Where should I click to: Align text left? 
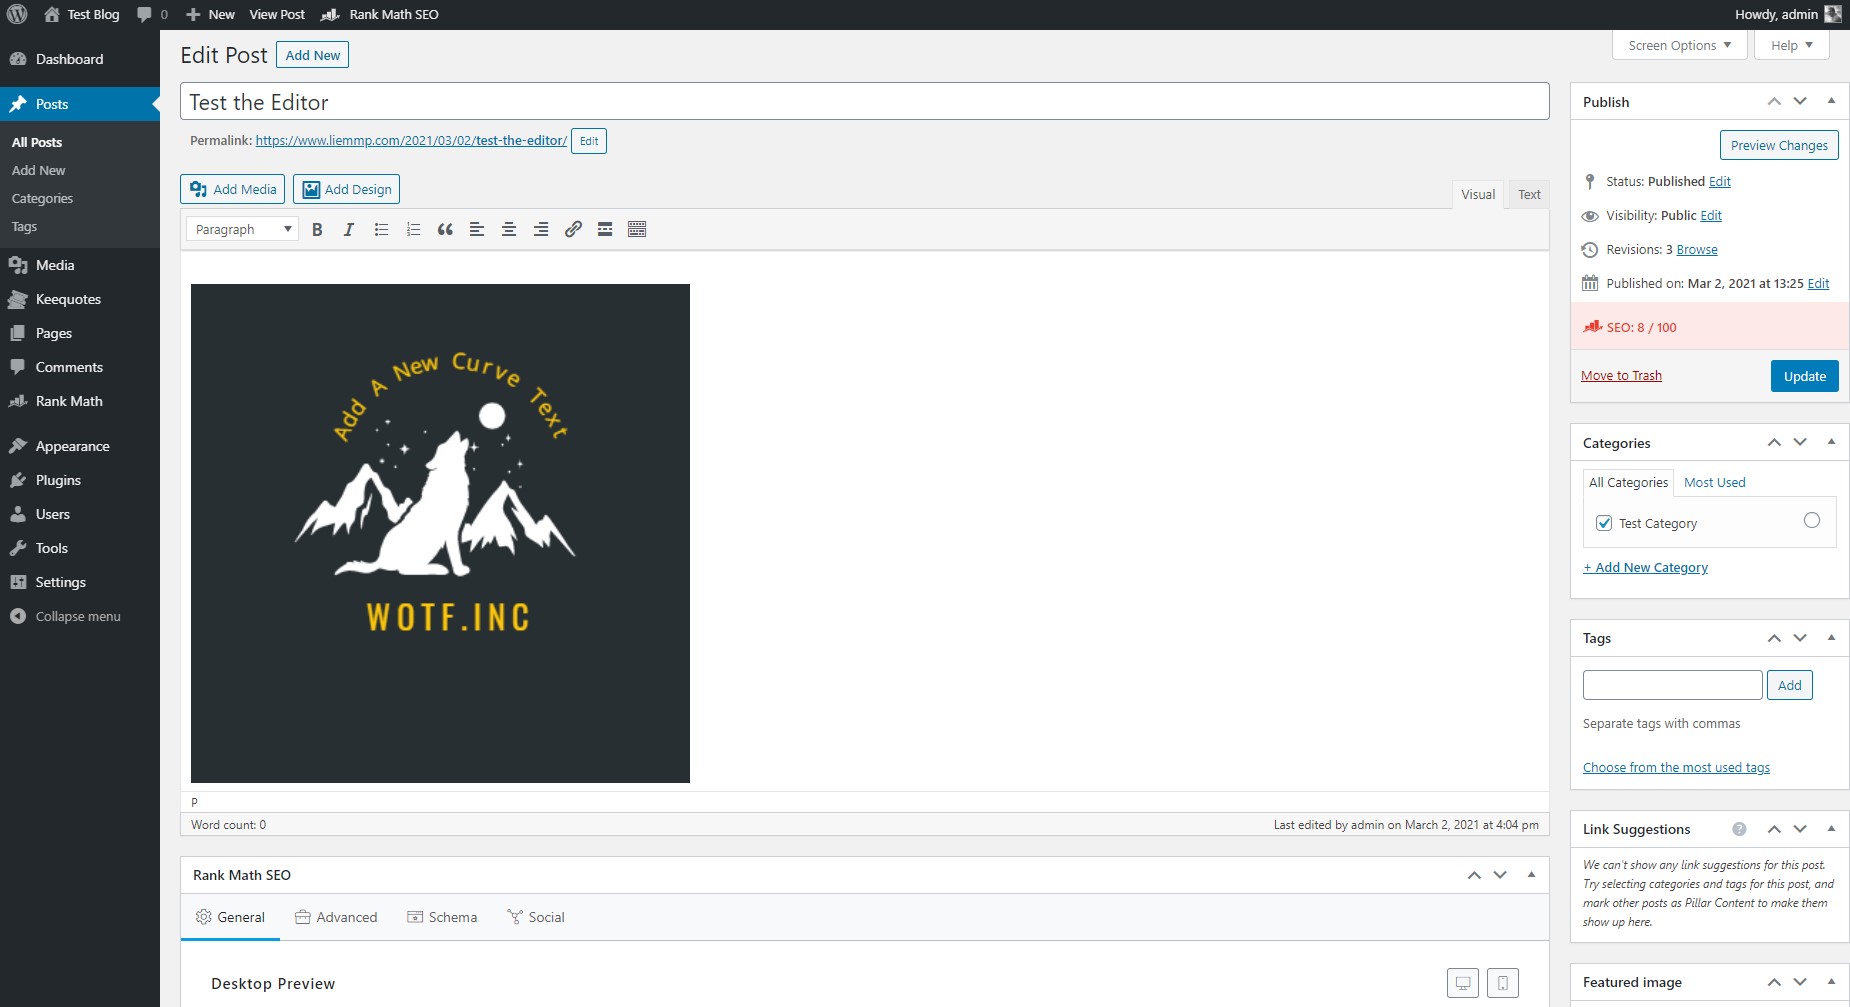pyautogui.click(x=477, y=229)
